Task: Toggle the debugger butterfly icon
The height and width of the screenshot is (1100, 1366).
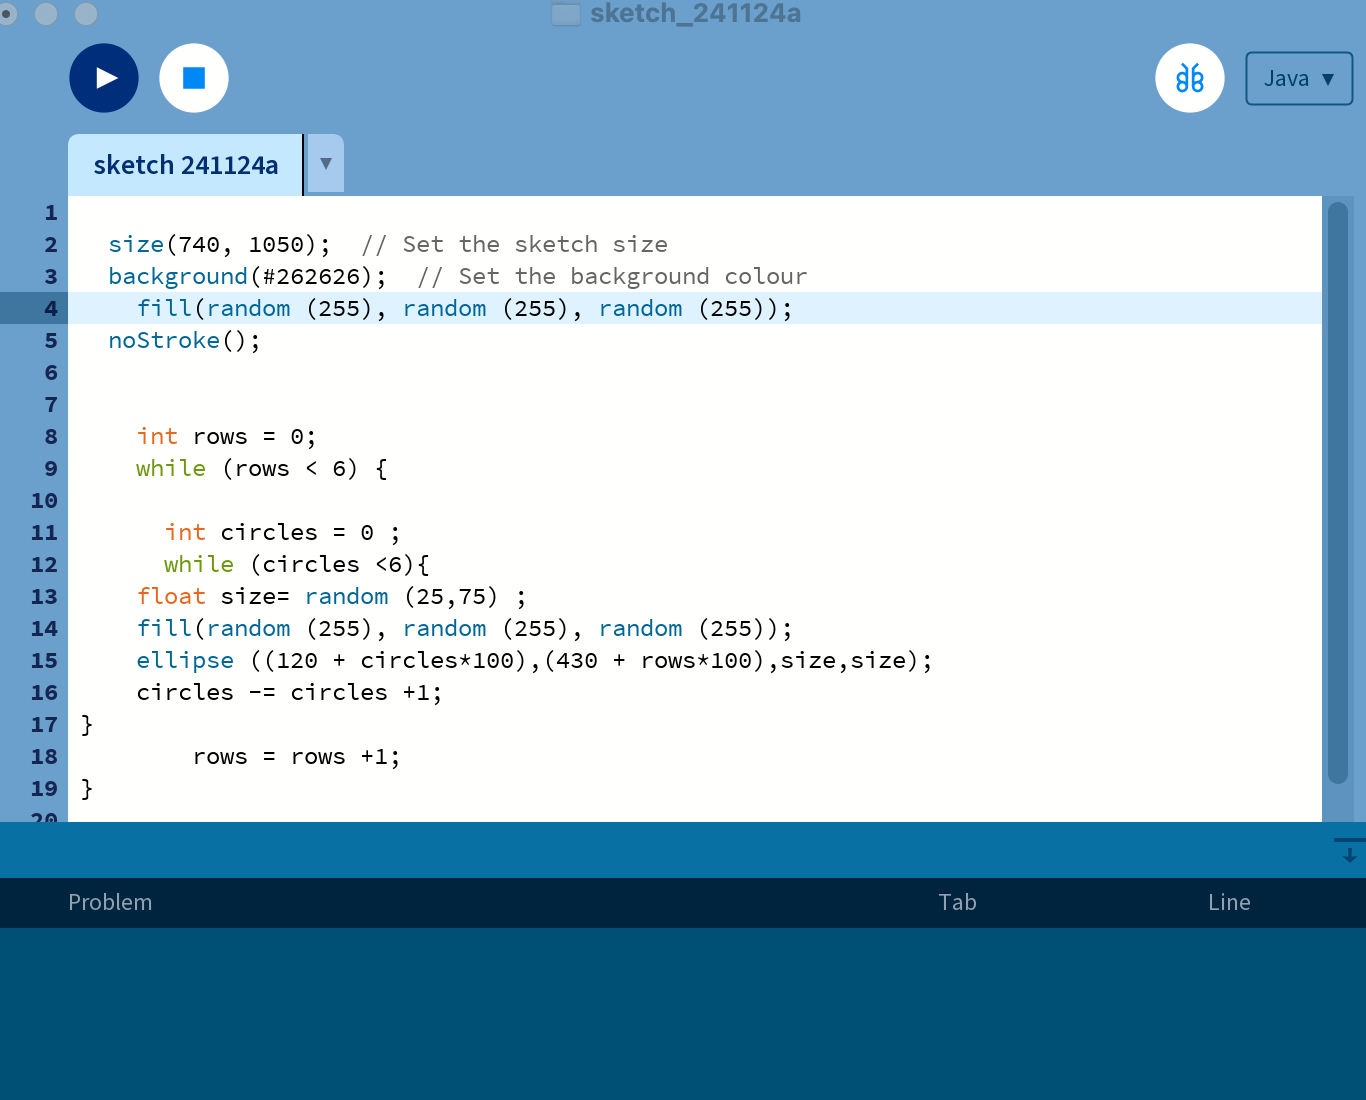Action: coord(1189,78)
